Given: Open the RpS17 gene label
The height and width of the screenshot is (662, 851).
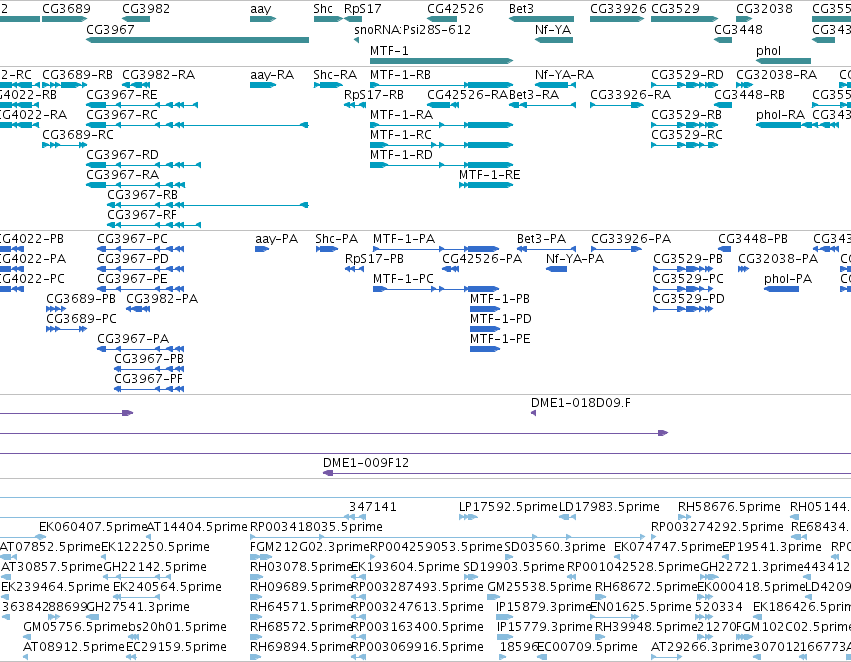Looking at the screenshot, I should [x=363, y=9].
